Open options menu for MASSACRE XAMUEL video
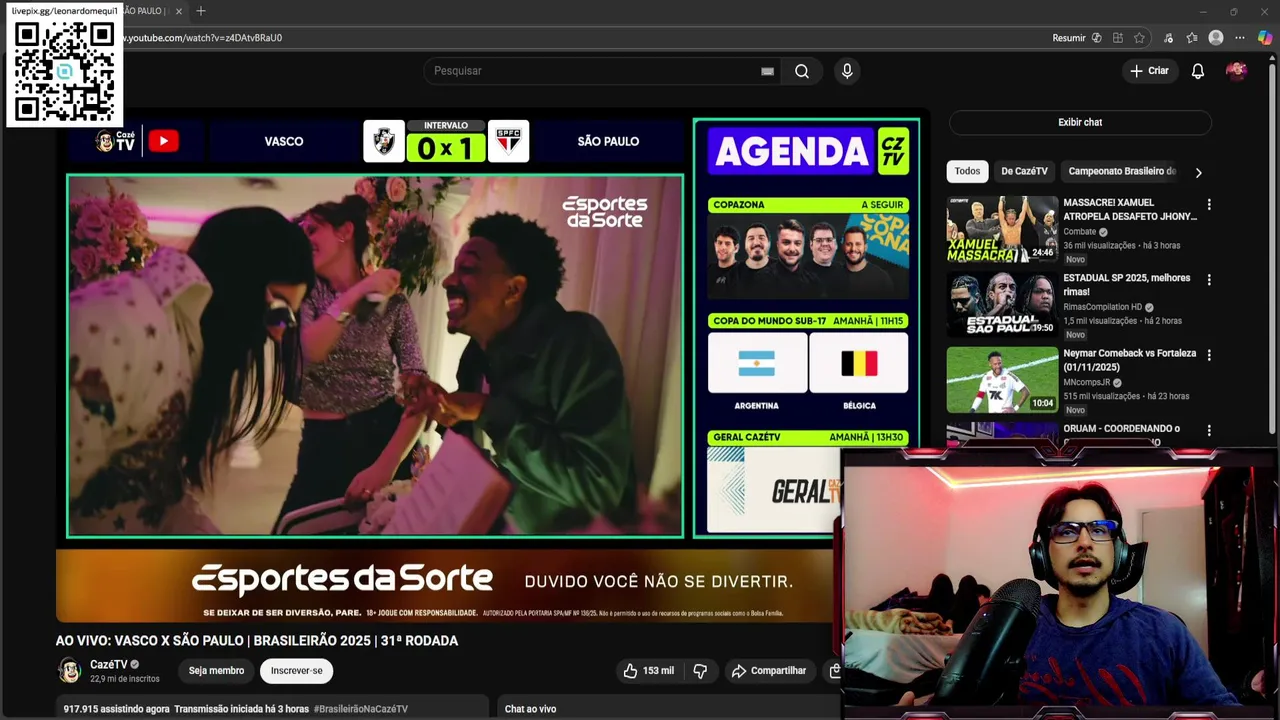The width and height of the screenshot is (1280, 720). tap(1208, 204)
